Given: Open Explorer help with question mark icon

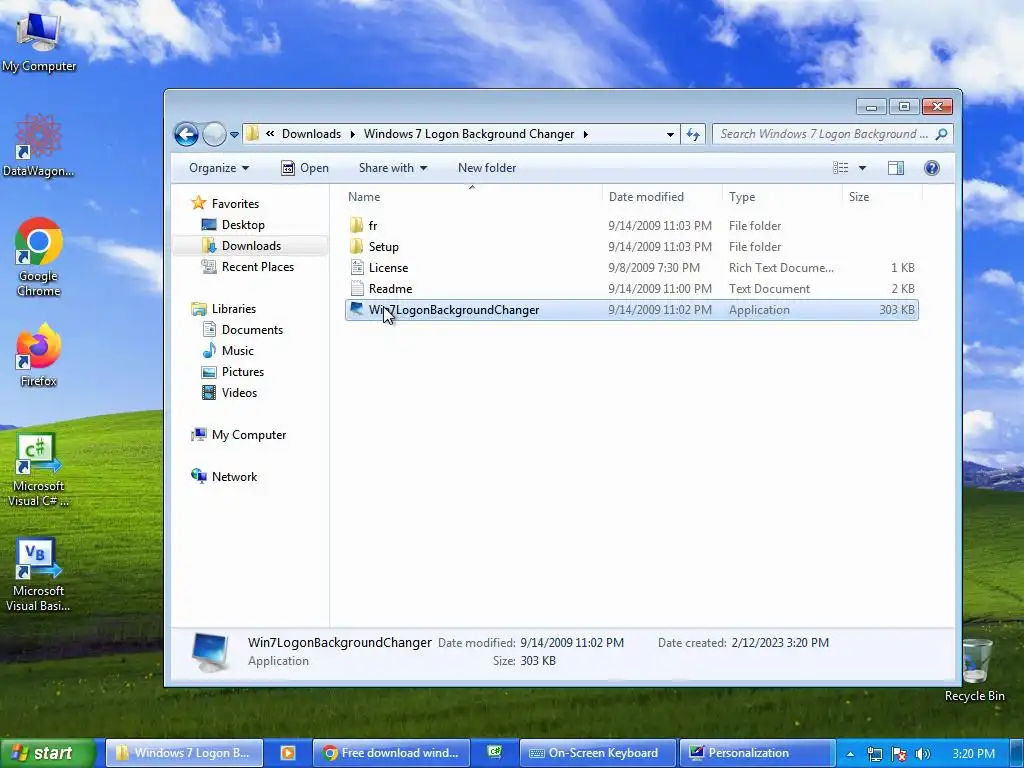Looking at the screenshot, I should click(932, 168).
